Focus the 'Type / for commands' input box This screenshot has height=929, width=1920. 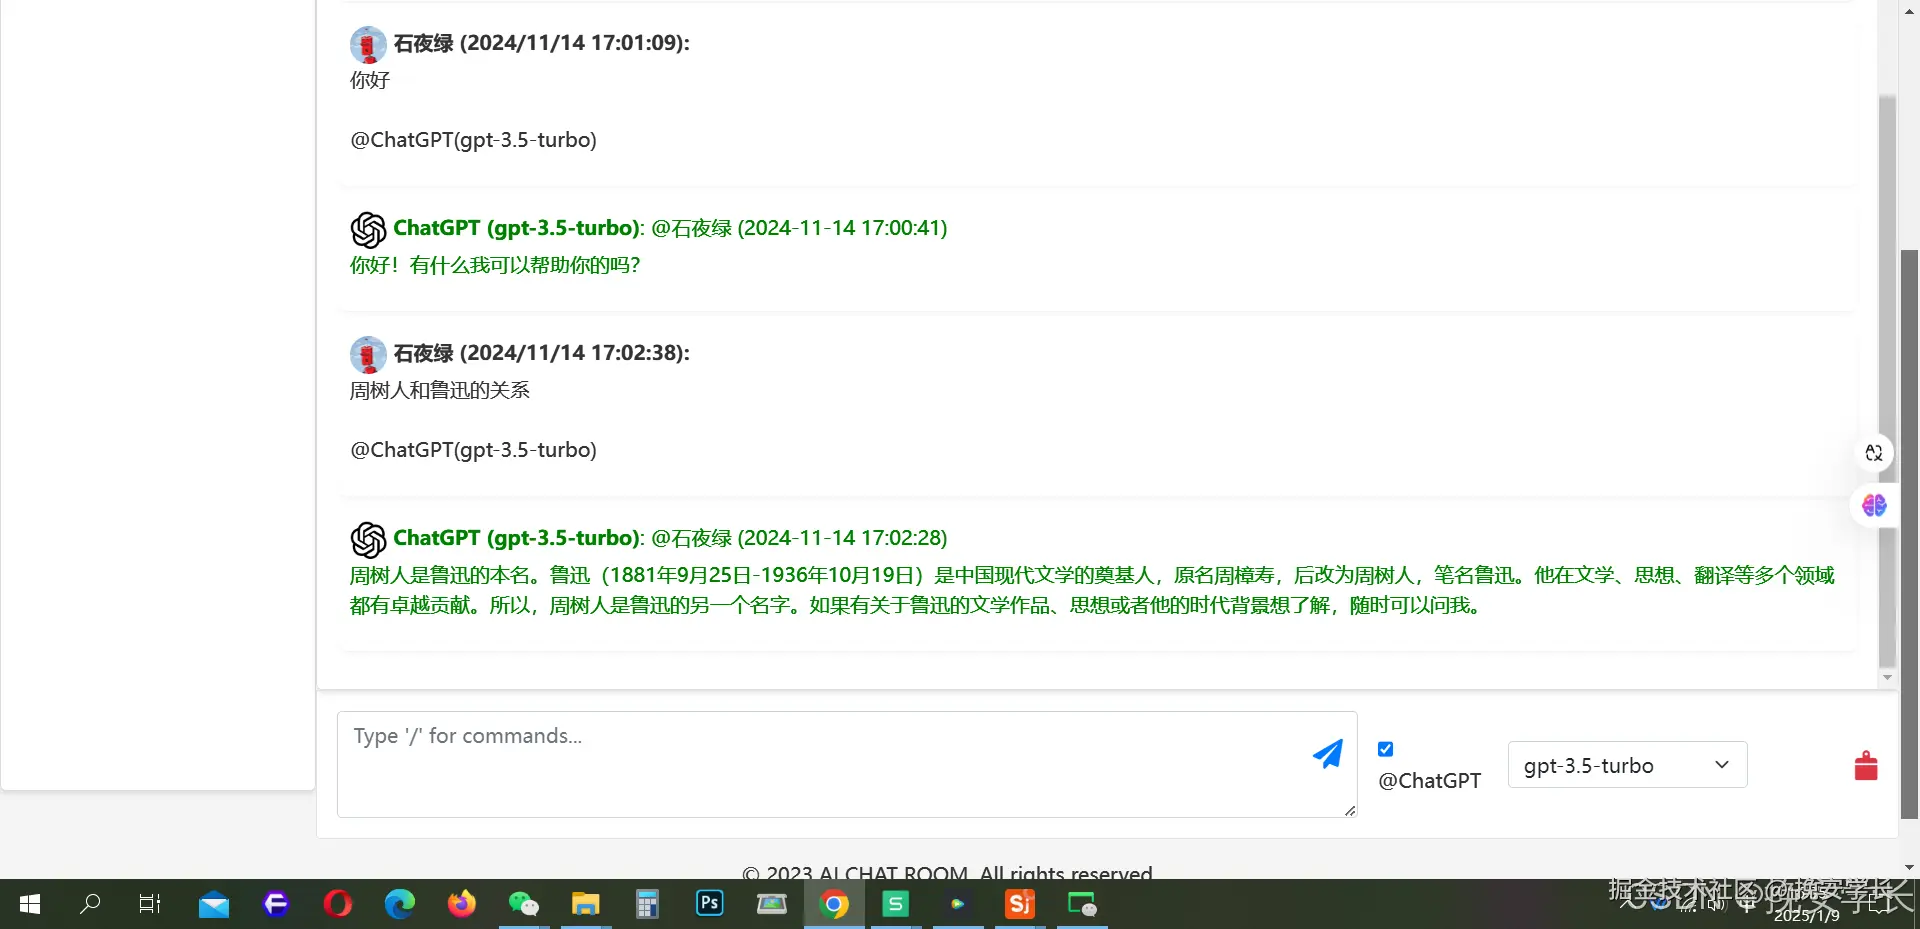(847, 765)
